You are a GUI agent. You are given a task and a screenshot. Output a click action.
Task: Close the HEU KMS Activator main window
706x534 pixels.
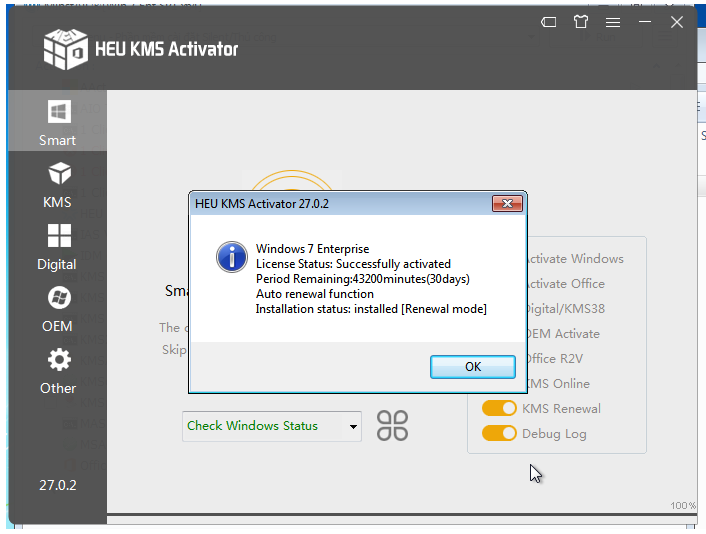(x=677, y=22)
